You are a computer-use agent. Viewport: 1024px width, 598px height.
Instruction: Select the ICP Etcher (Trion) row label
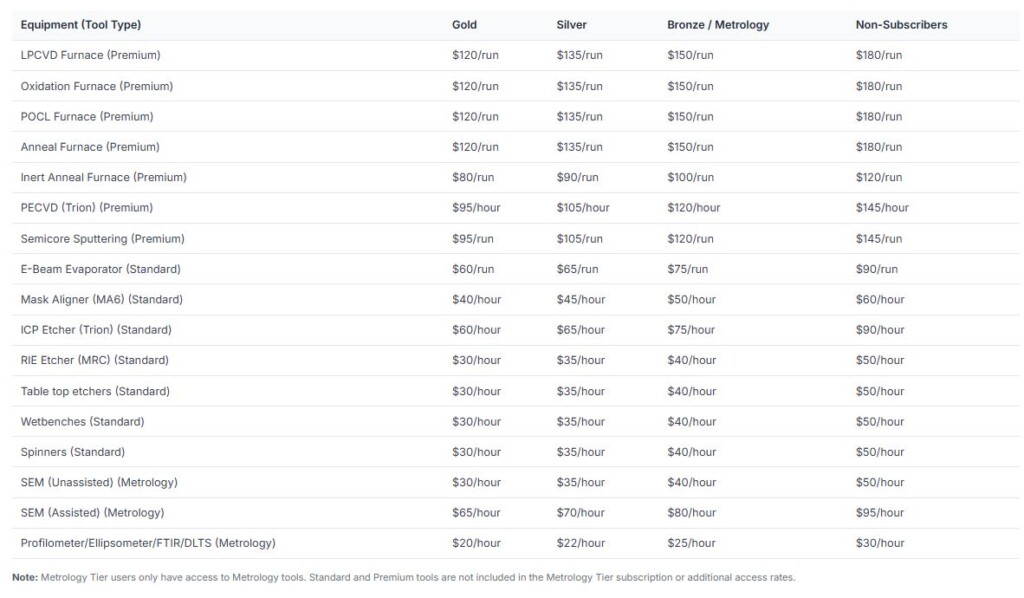[96, 330]
